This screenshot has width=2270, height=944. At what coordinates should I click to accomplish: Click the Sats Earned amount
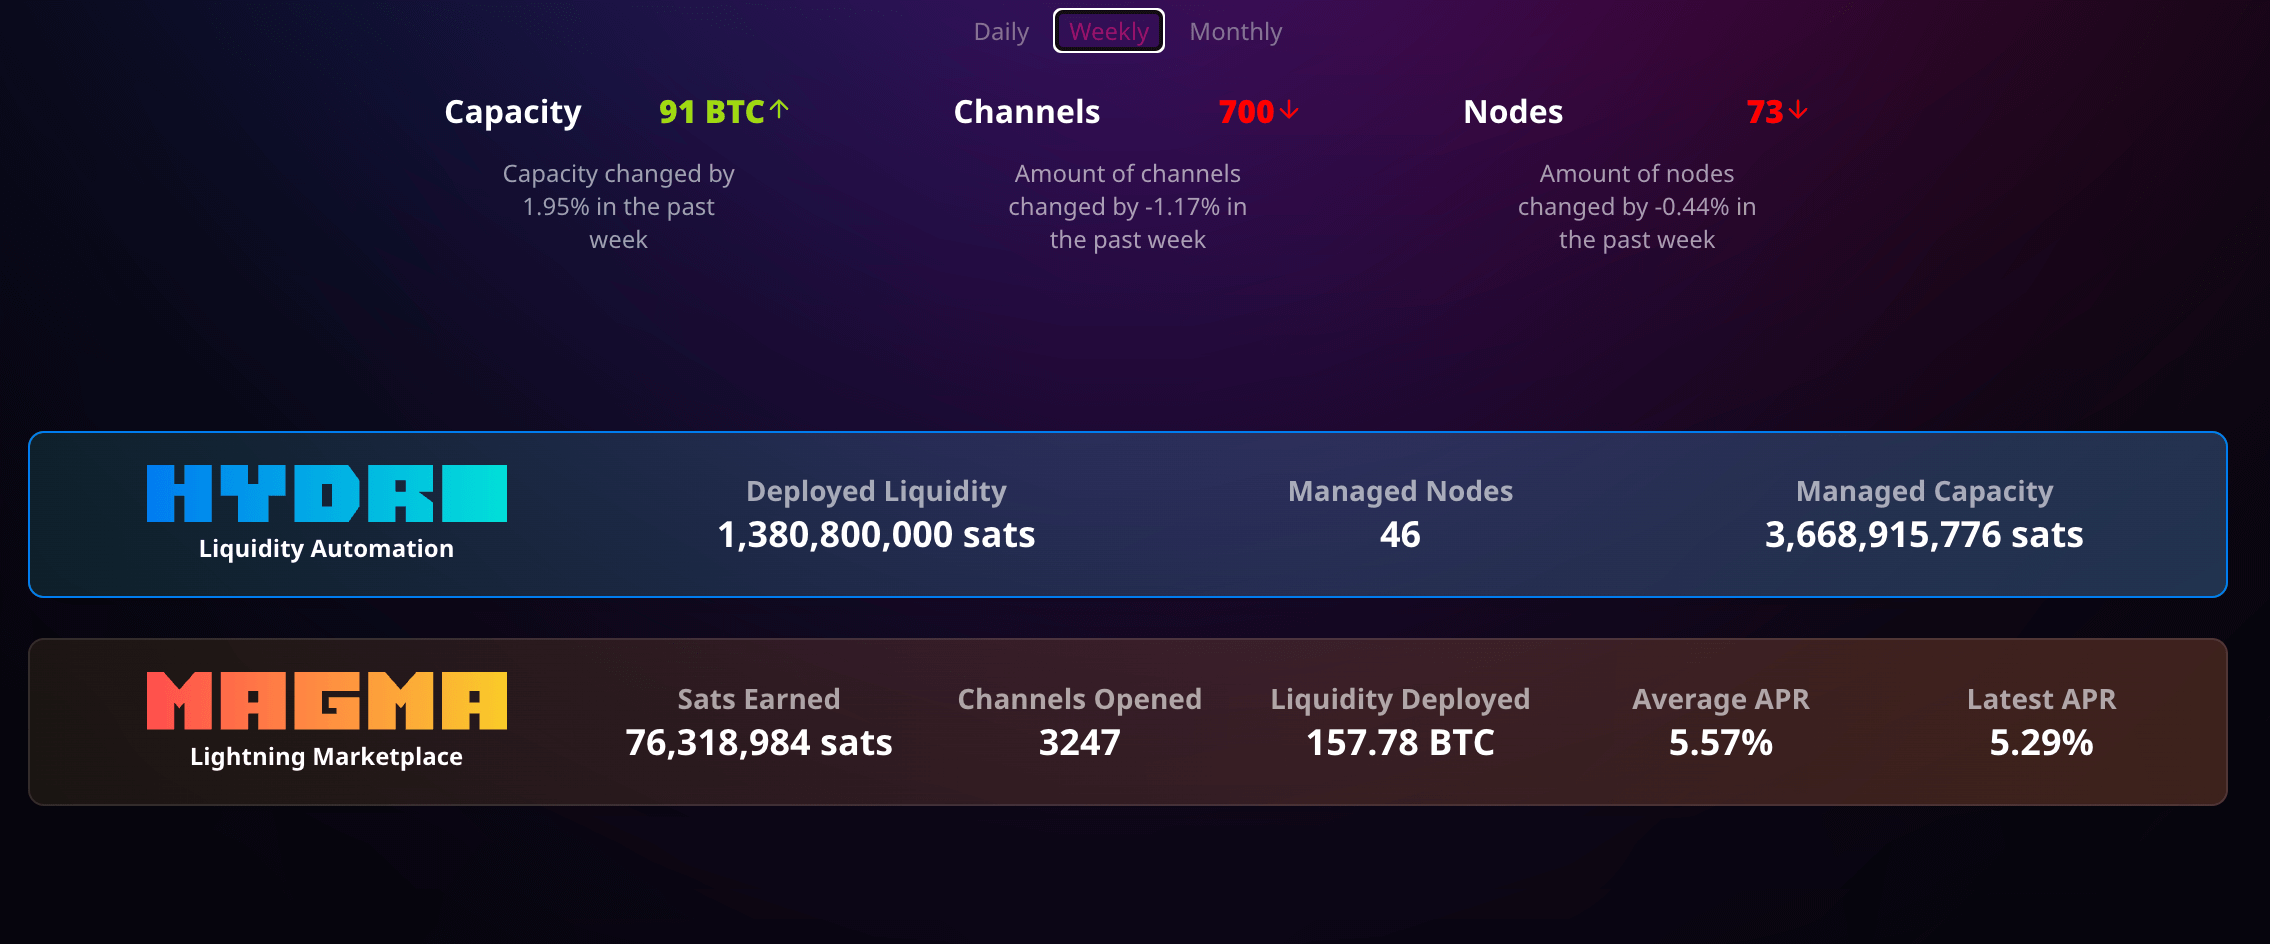pos(758,743)
